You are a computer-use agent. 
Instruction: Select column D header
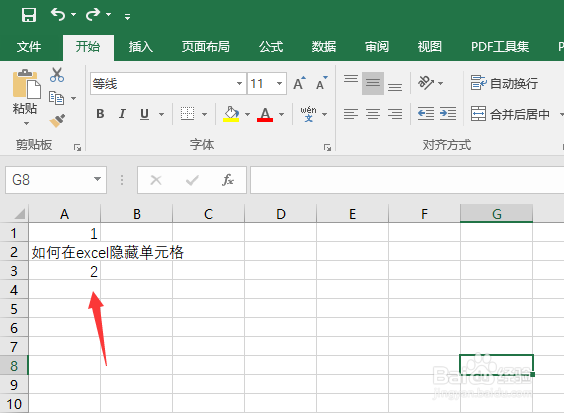click(281, 214)
